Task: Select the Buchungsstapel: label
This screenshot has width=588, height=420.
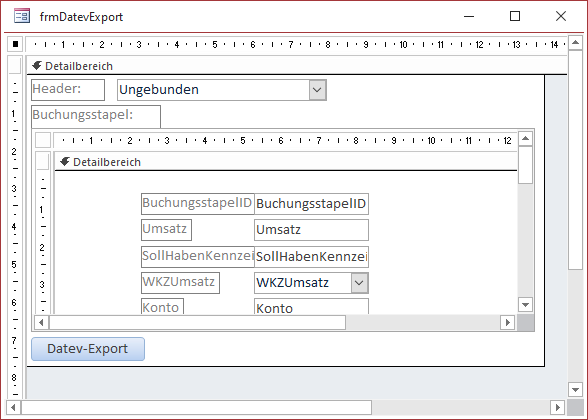Action: [96, 117]
